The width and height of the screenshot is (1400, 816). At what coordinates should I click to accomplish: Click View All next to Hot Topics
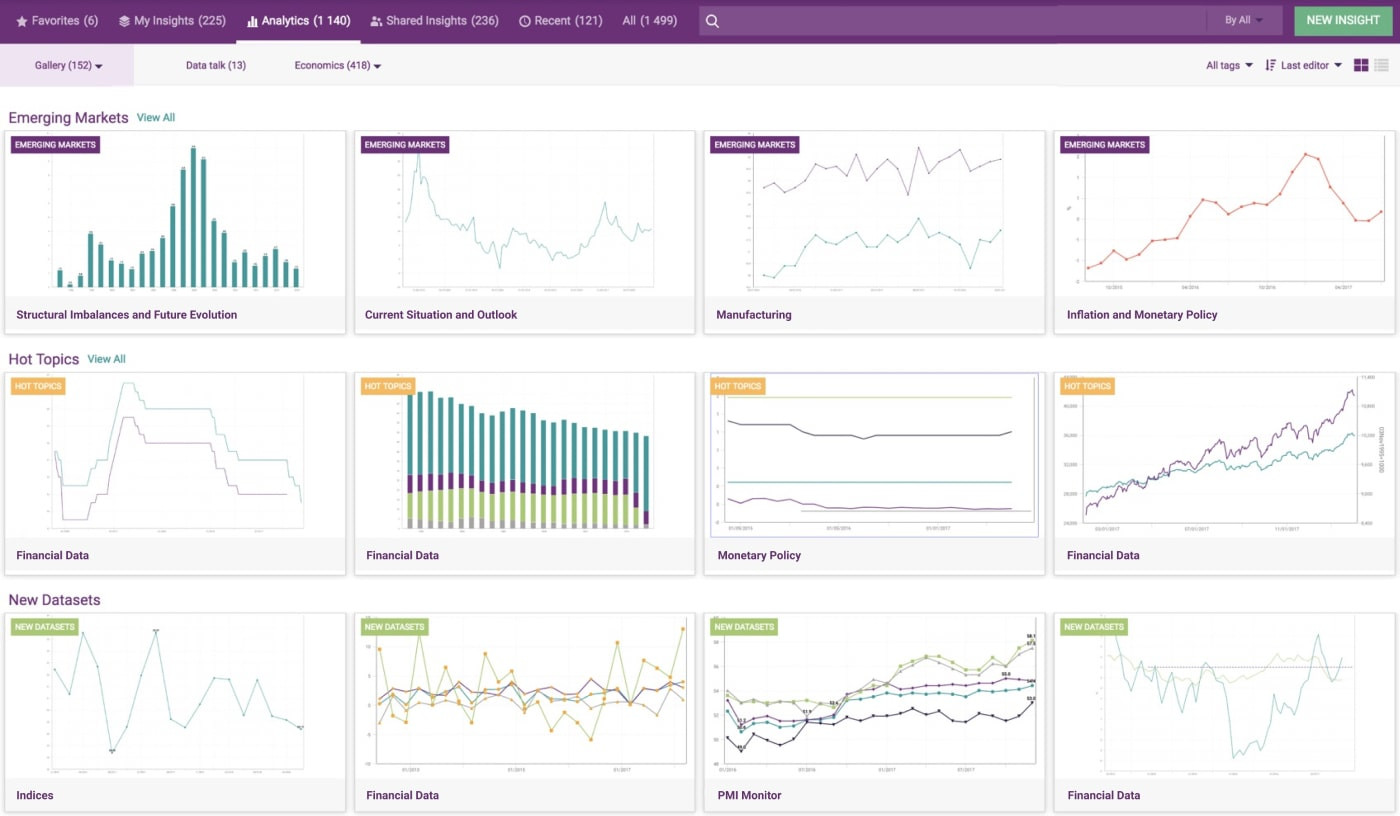coord(106,358)
